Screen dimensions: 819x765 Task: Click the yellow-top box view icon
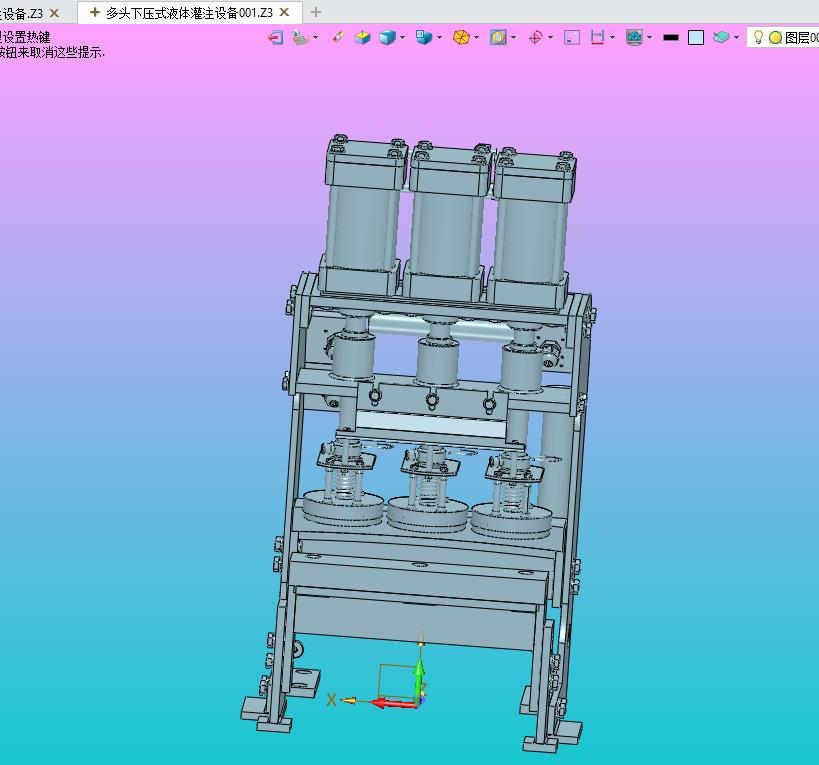click(x=362, y=38)
